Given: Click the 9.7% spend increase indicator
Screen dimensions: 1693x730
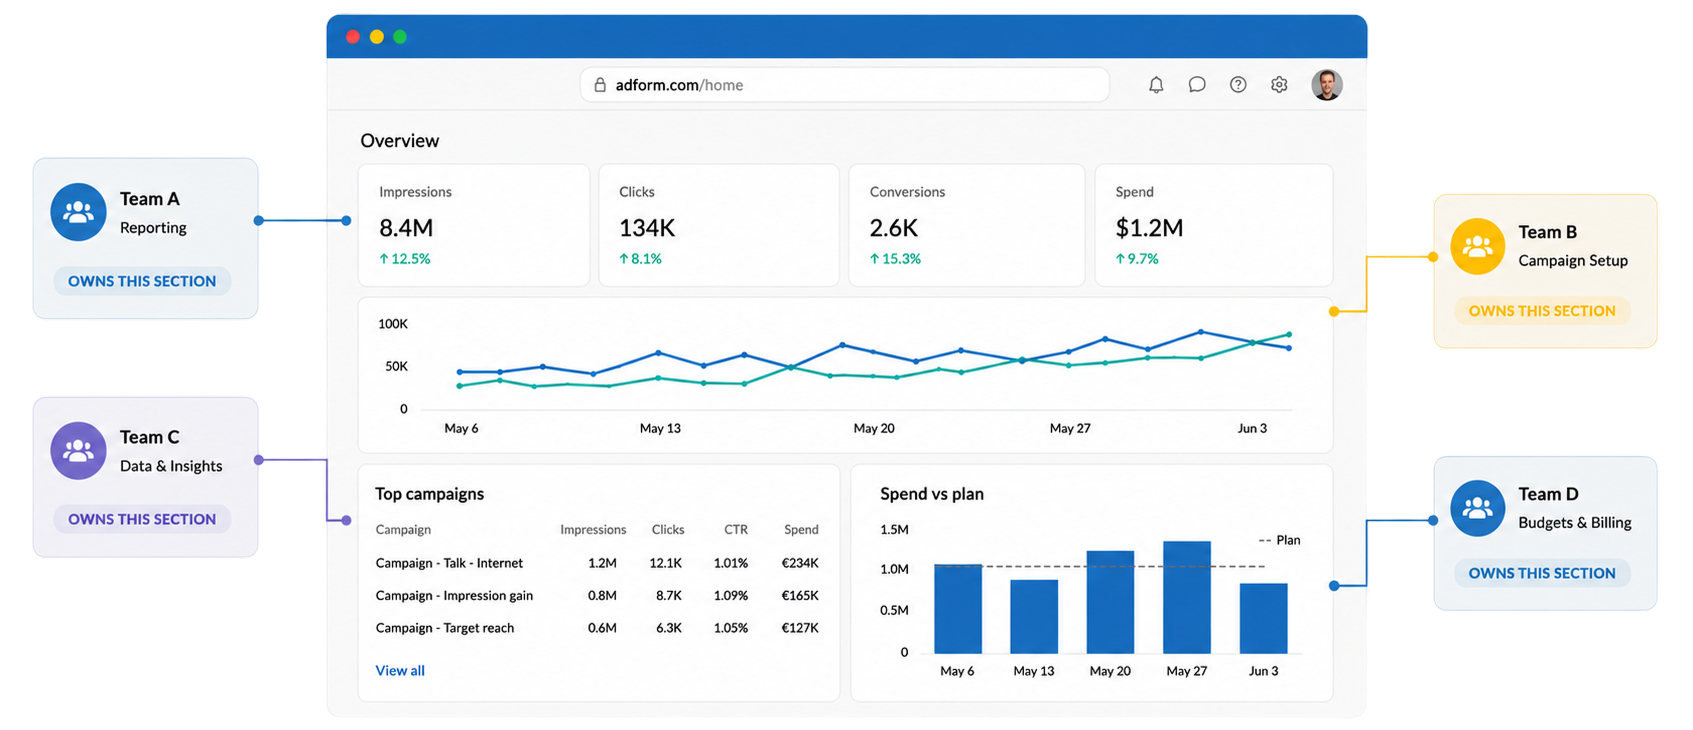Looking at the screenshot, I should (x=1137, y=258).
